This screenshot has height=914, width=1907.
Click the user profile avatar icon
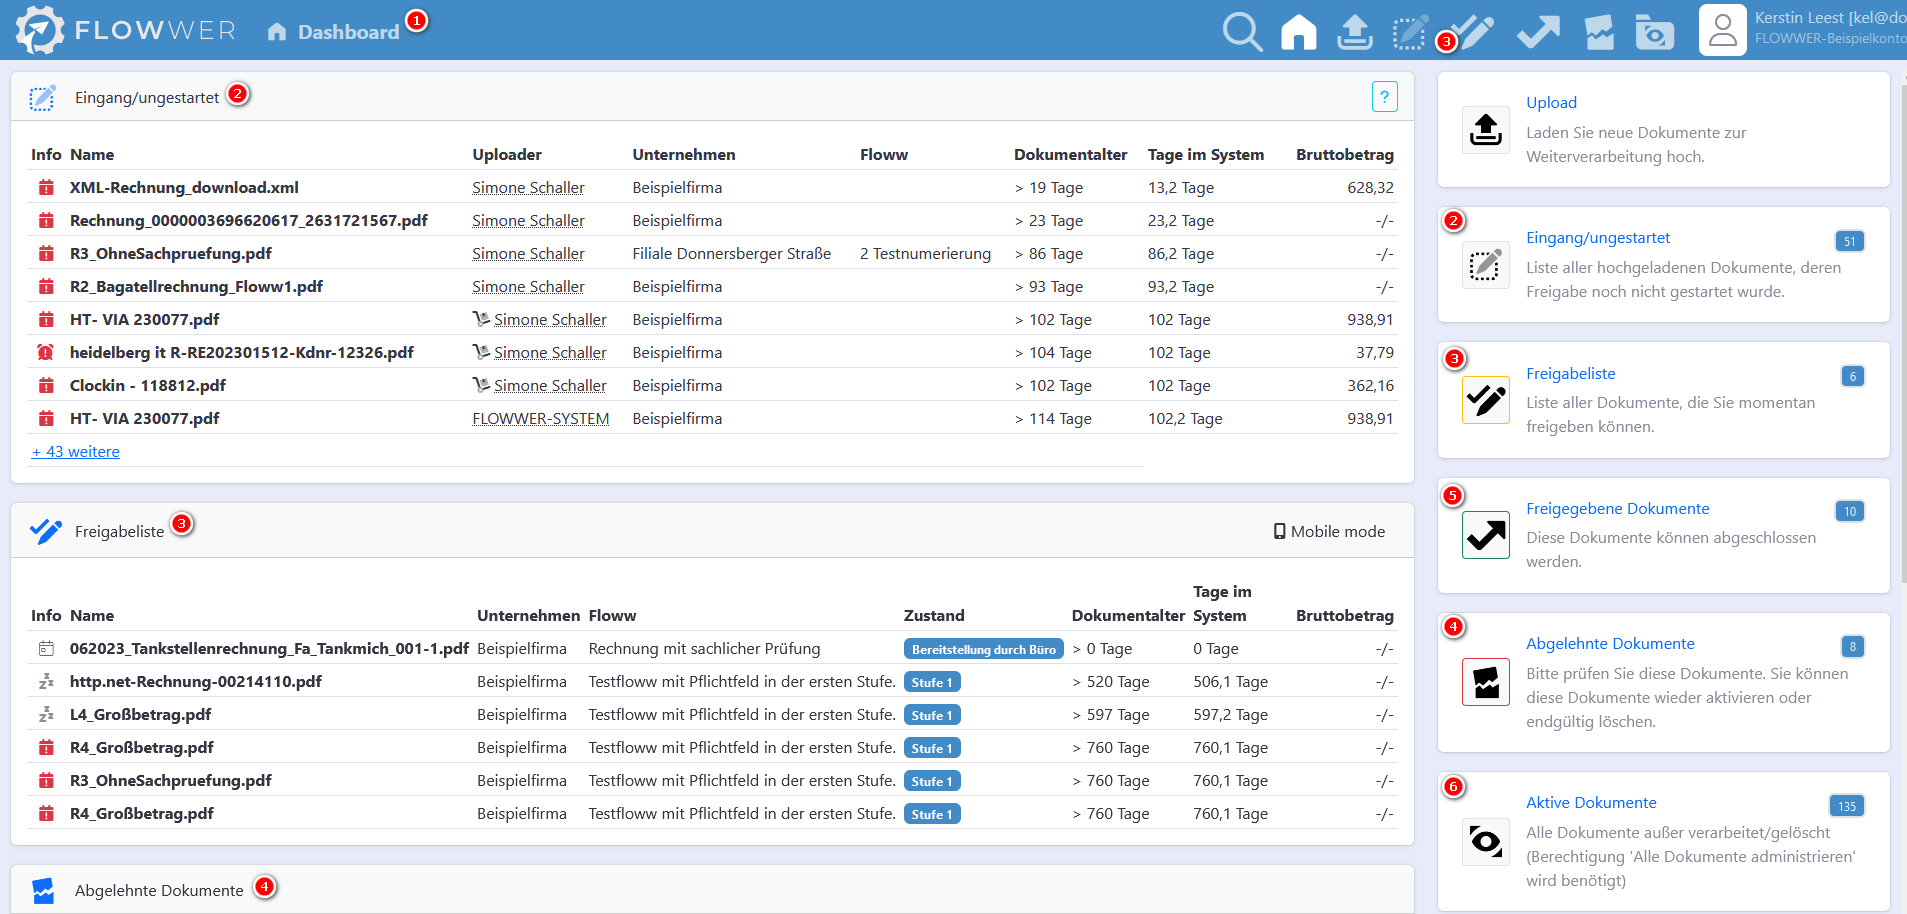[x=1722, y=30]
